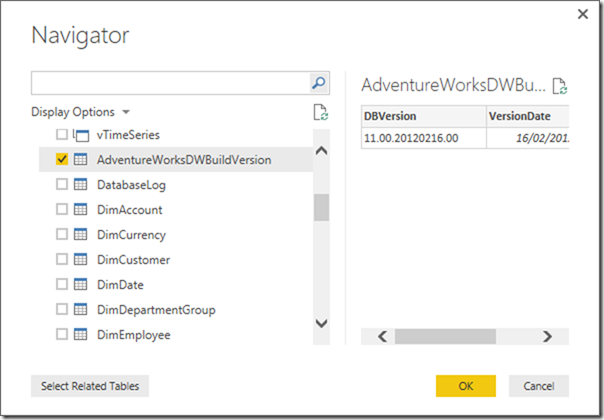Click the DimCustomer table icon

pyautogui.click(x=81, y=259)
